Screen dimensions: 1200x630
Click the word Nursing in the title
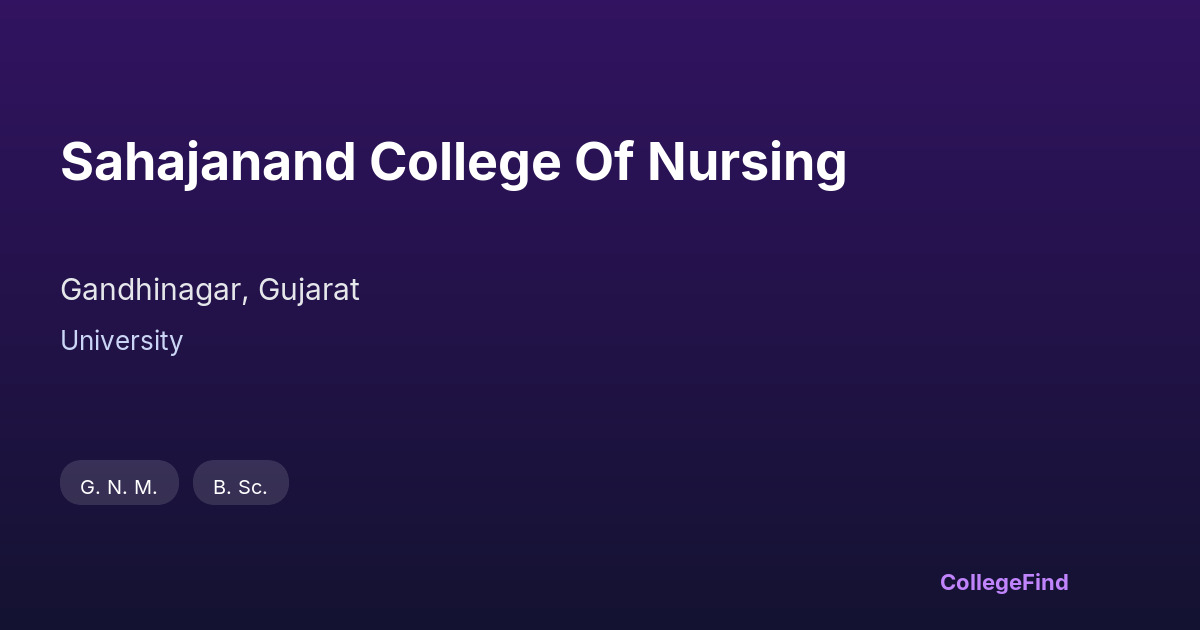point(746,162)
